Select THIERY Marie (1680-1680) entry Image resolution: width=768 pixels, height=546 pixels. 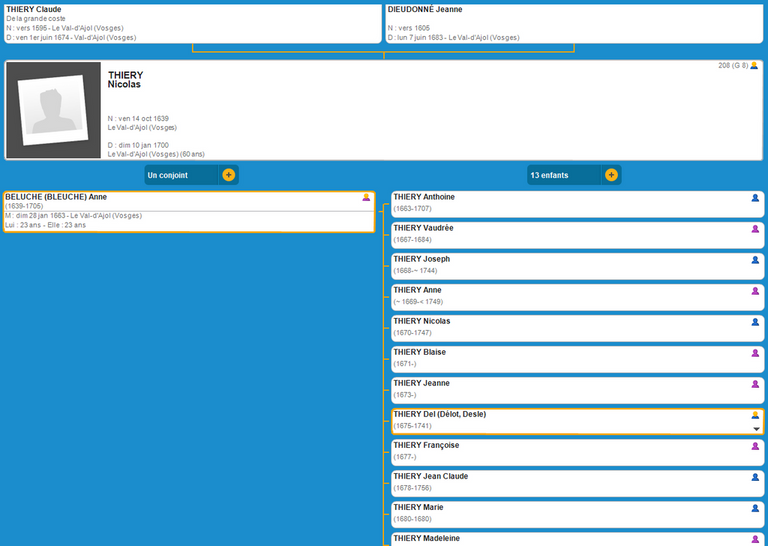pyautogui.click(x=418, y=507)
